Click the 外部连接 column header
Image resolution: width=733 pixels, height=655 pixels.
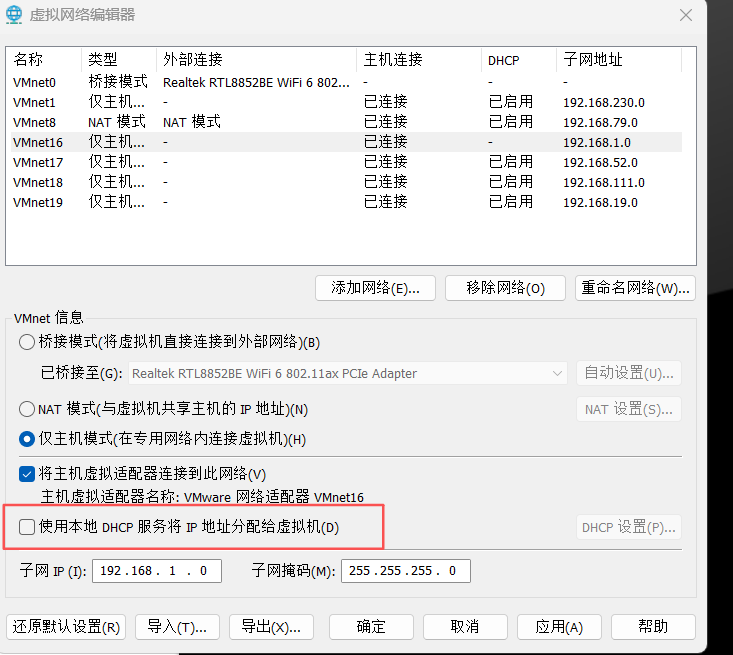tap(256, 60)
